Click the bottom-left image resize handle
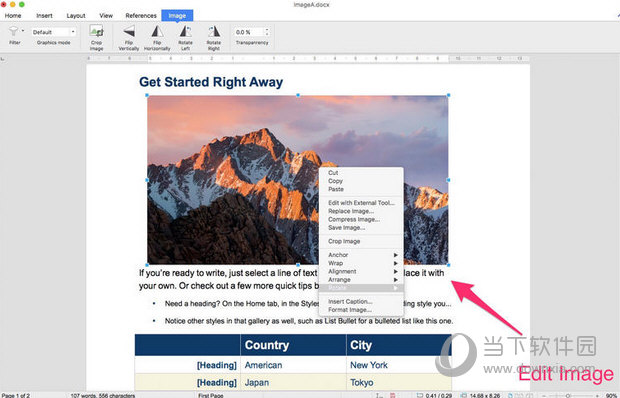620x398 pixels. pyautogui.click(x=147, y=265)
